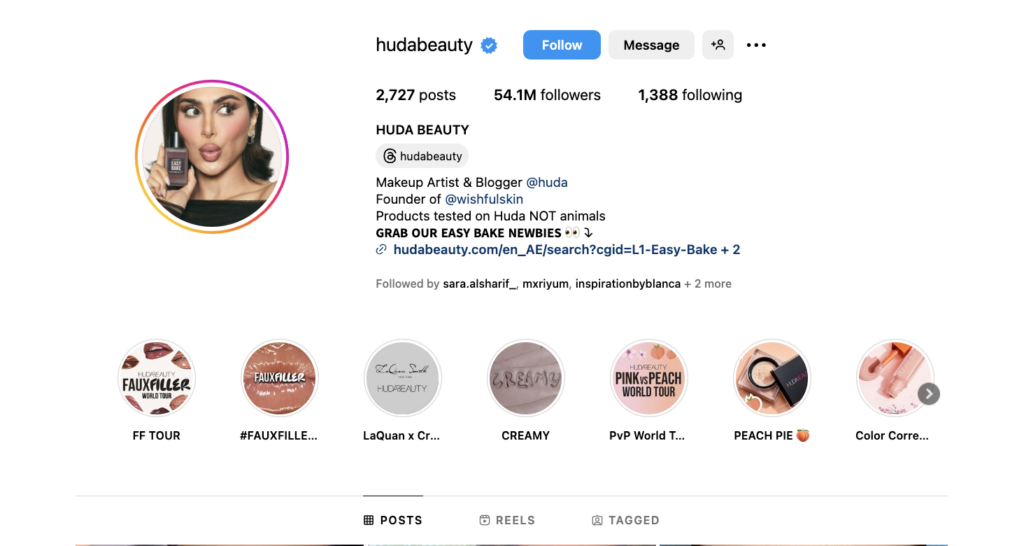1024x546 pixels.
Task: View the LaQuan x Creamy highlight
Action: (402, 378)
